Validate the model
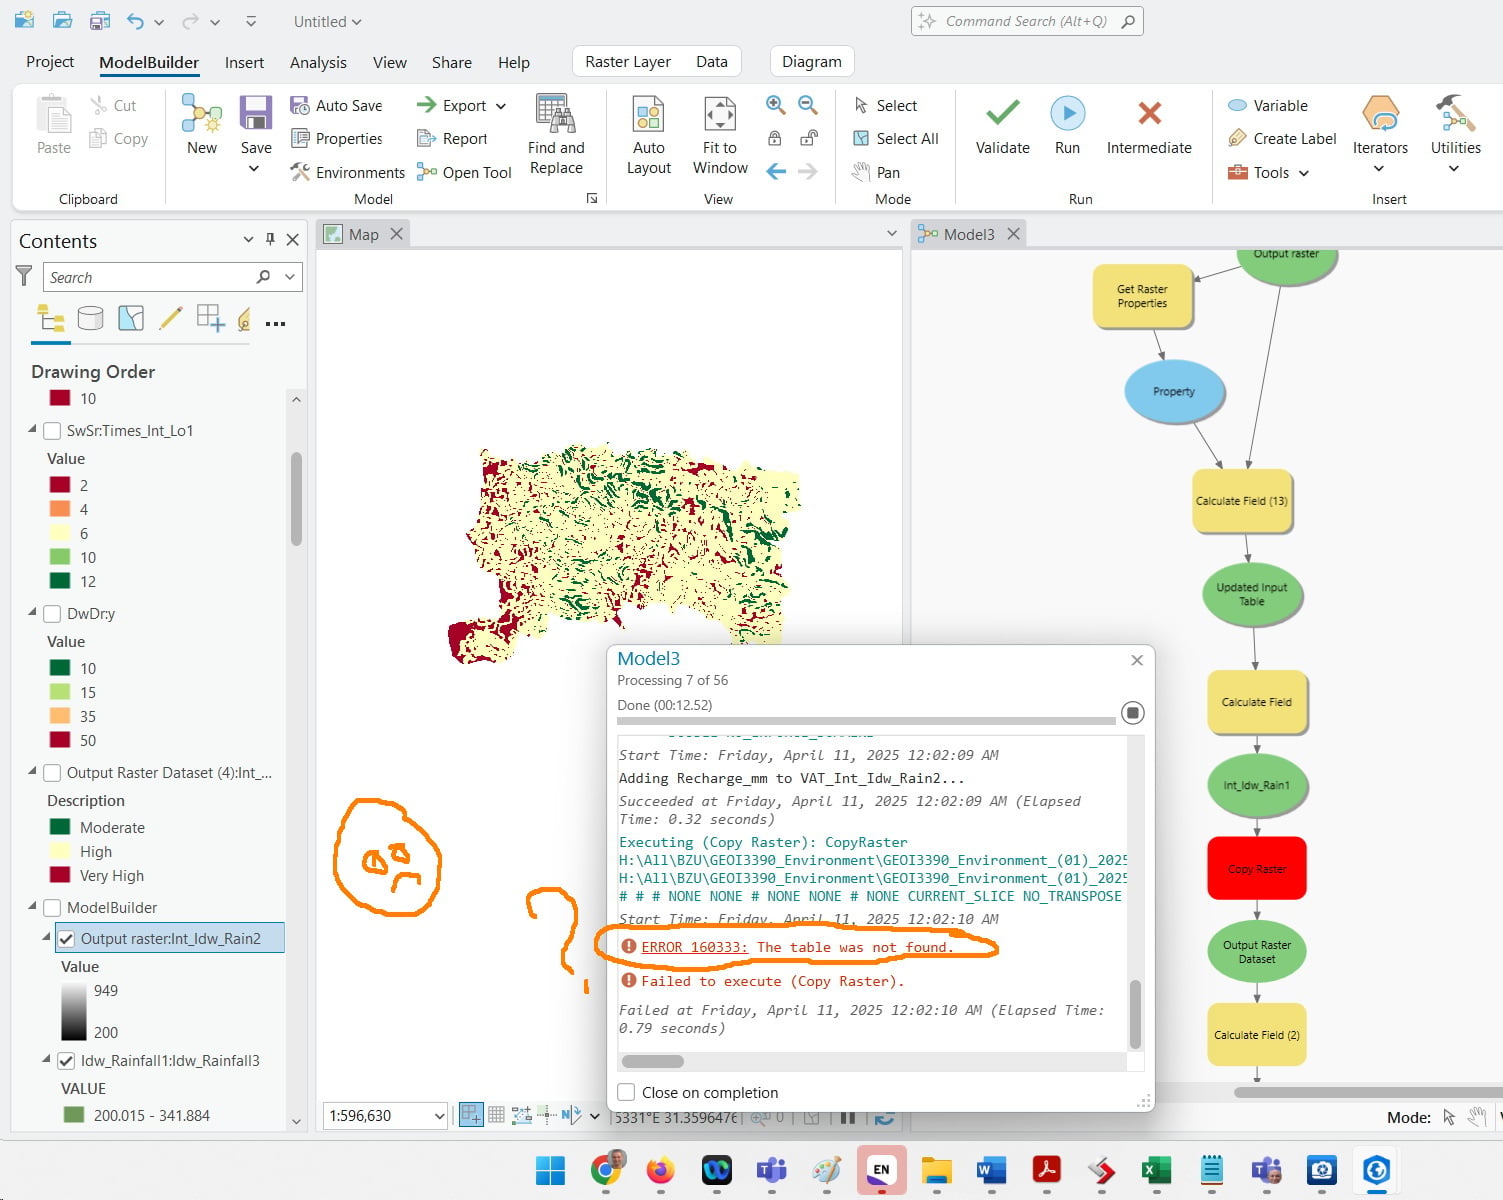 click(1002, 125)
